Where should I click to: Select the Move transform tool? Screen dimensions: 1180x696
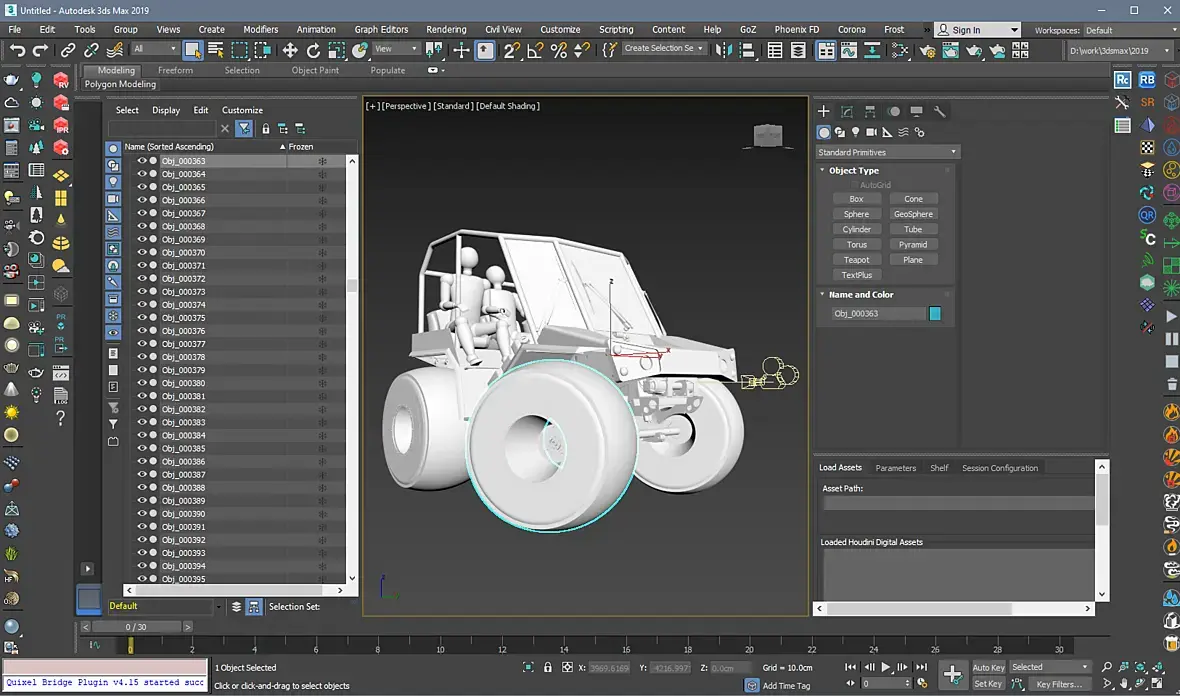click(290, 50)
